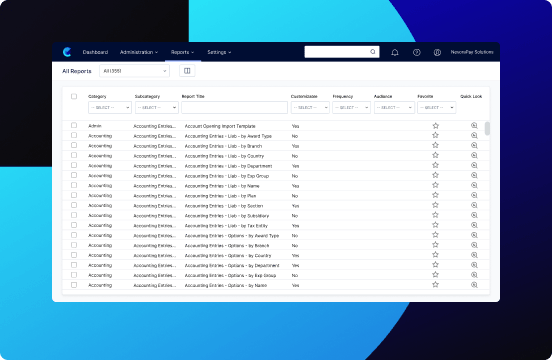Click the Report Title filter text field

(234, 107)
